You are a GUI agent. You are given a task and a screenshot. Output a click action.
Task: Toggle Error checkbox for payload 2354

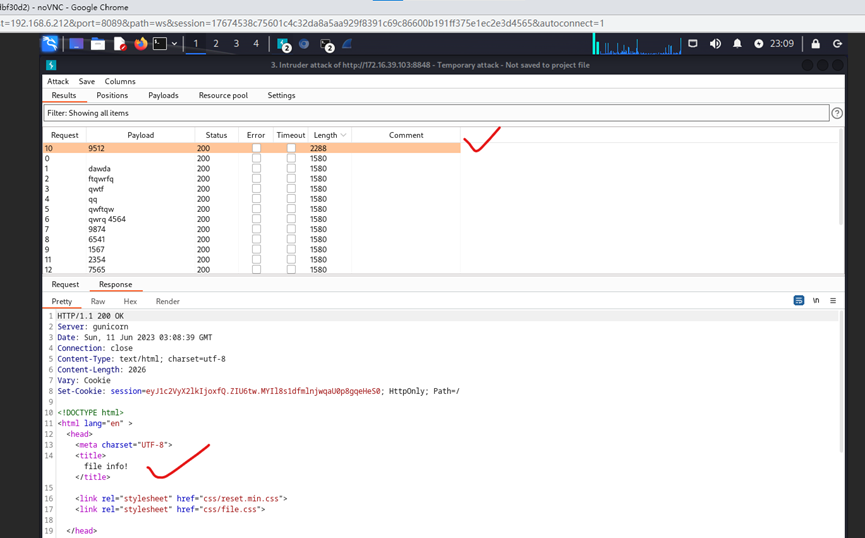256,259
